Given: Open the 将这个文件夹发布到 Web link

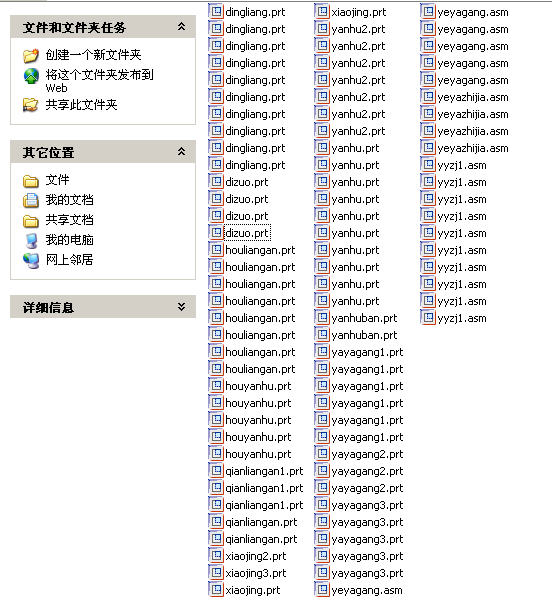Looking at the screenshot, I should pyautogui.click(x=99, y=81).
